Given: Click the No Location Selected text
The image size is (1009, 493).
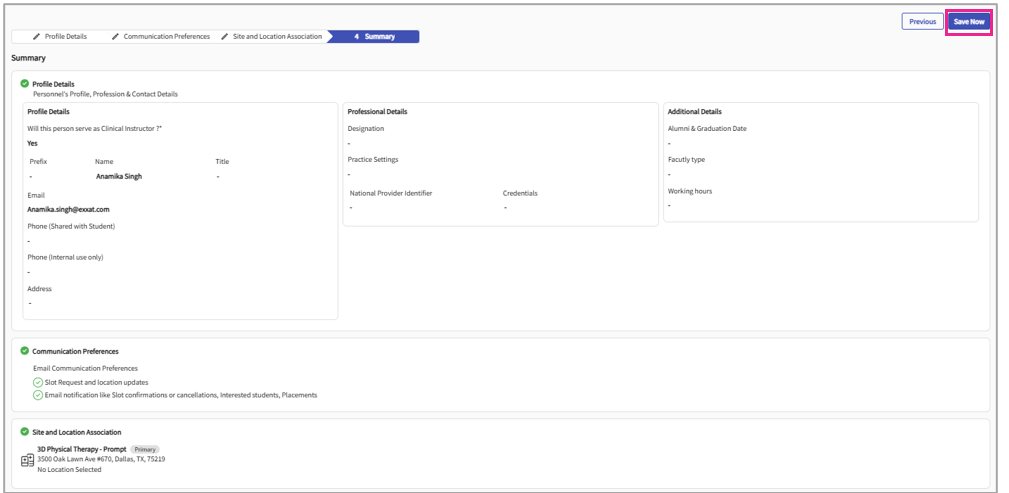Looking at the screenshot, I should pos(69,469).
